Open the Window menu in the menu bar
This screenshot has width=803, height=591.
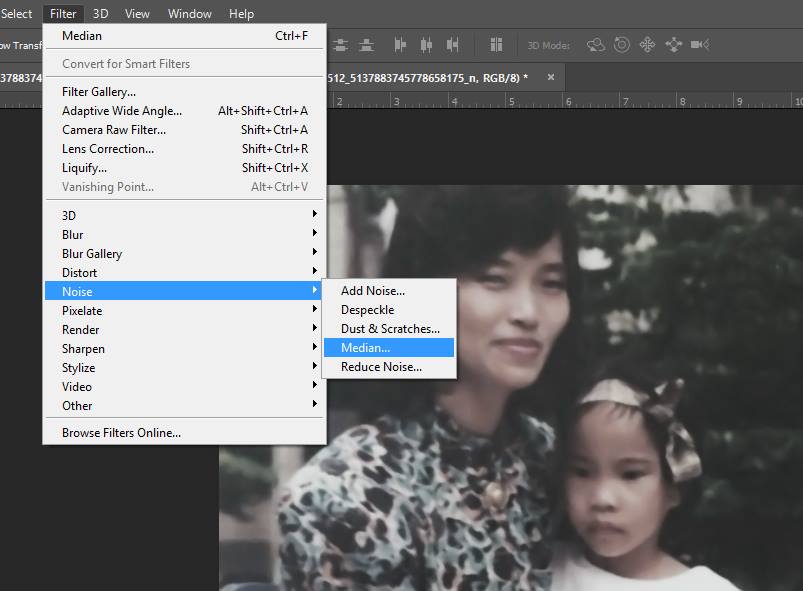189,13
